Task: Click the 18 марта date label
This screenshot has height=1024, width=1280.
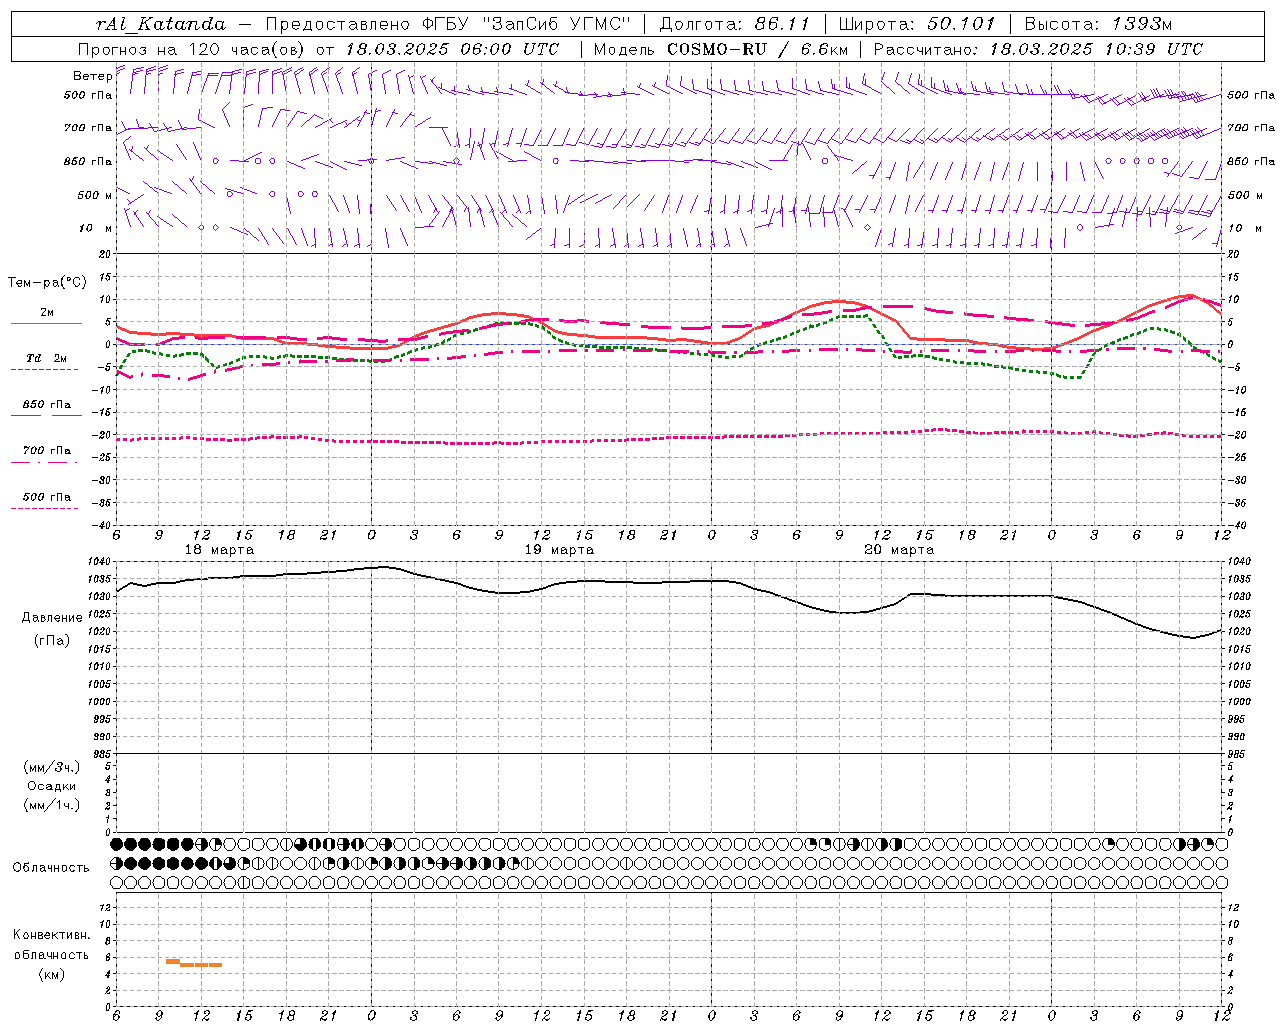Action: coord(219,550)
